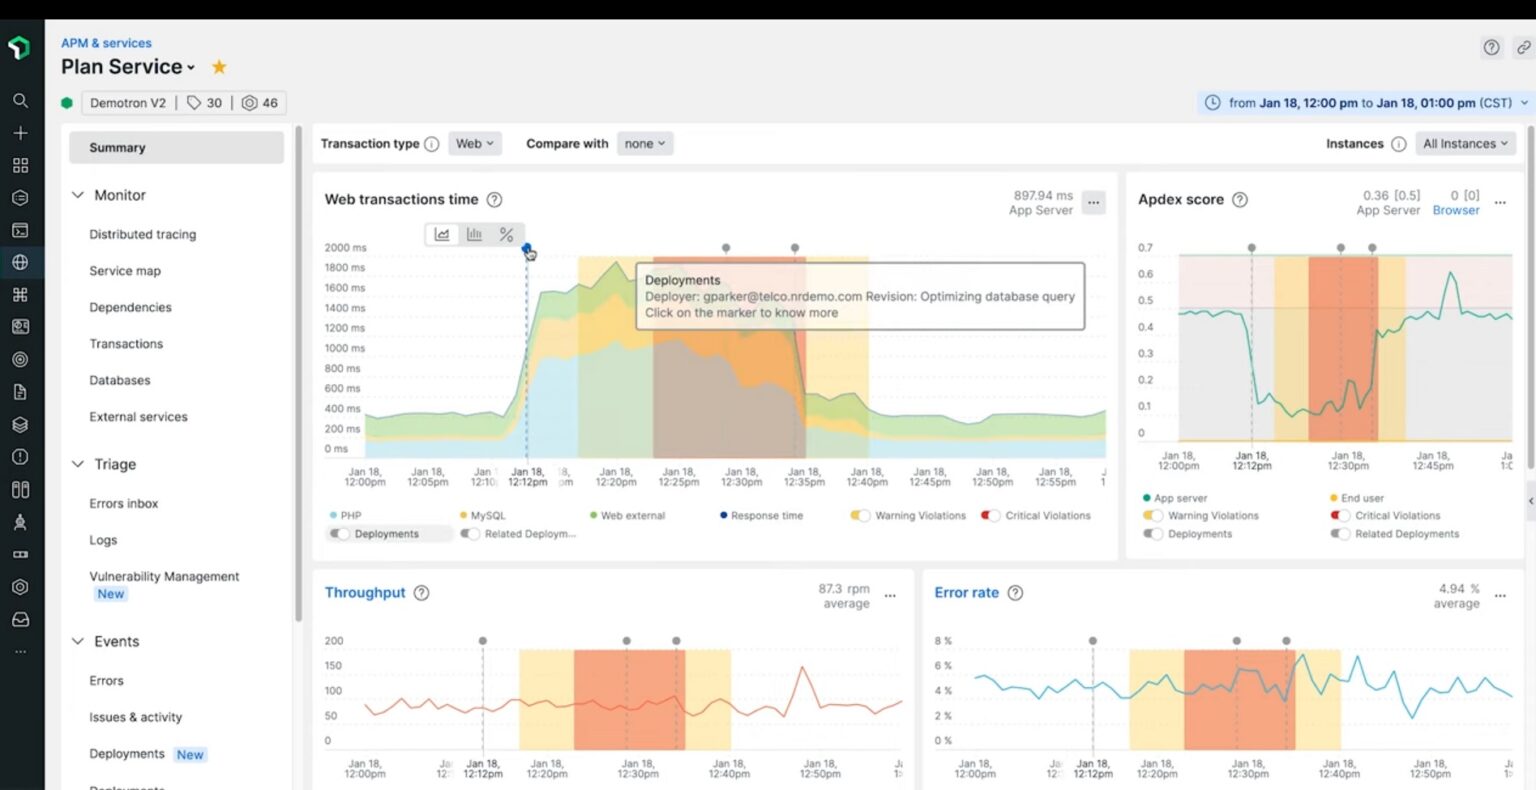1536x790 pixels.
Task: Switch Web transactions time to percentage view
Action: point(505,233)
